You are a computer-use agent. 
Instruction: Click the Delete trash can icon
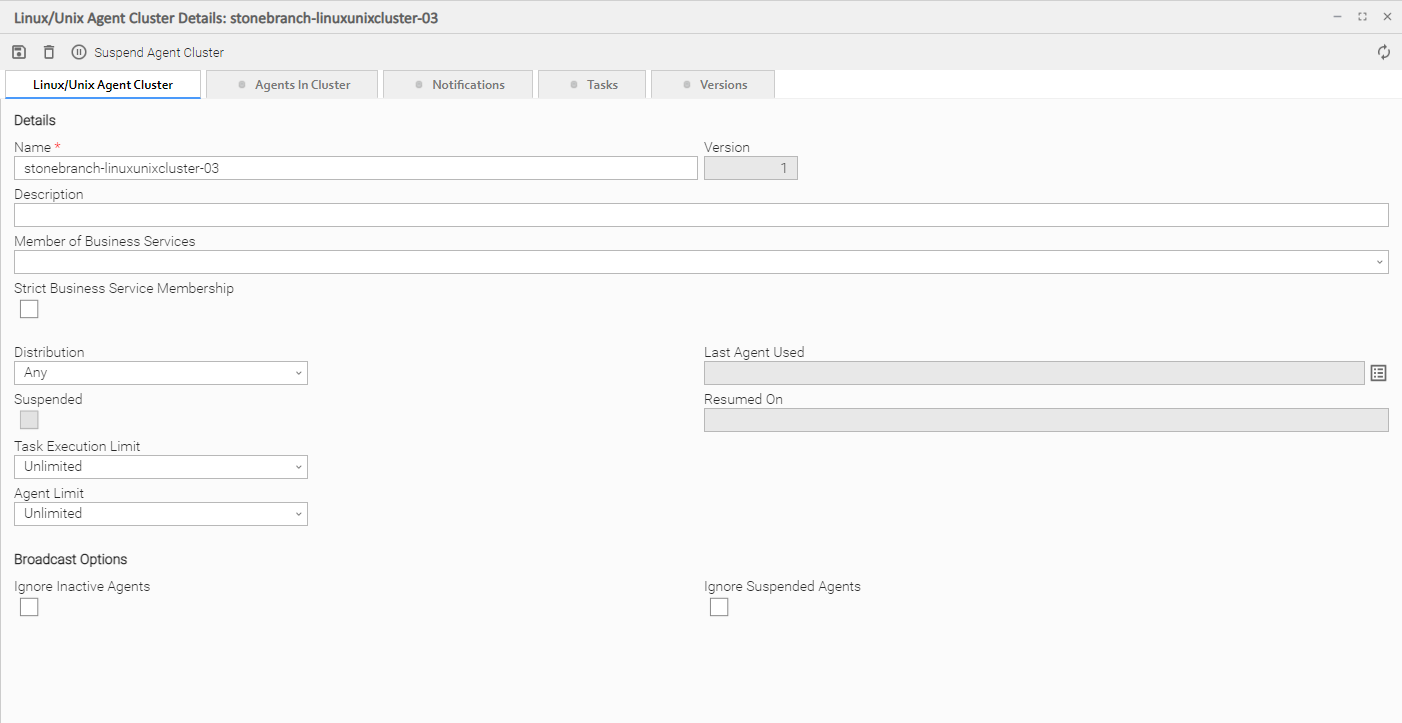(49, 52)
